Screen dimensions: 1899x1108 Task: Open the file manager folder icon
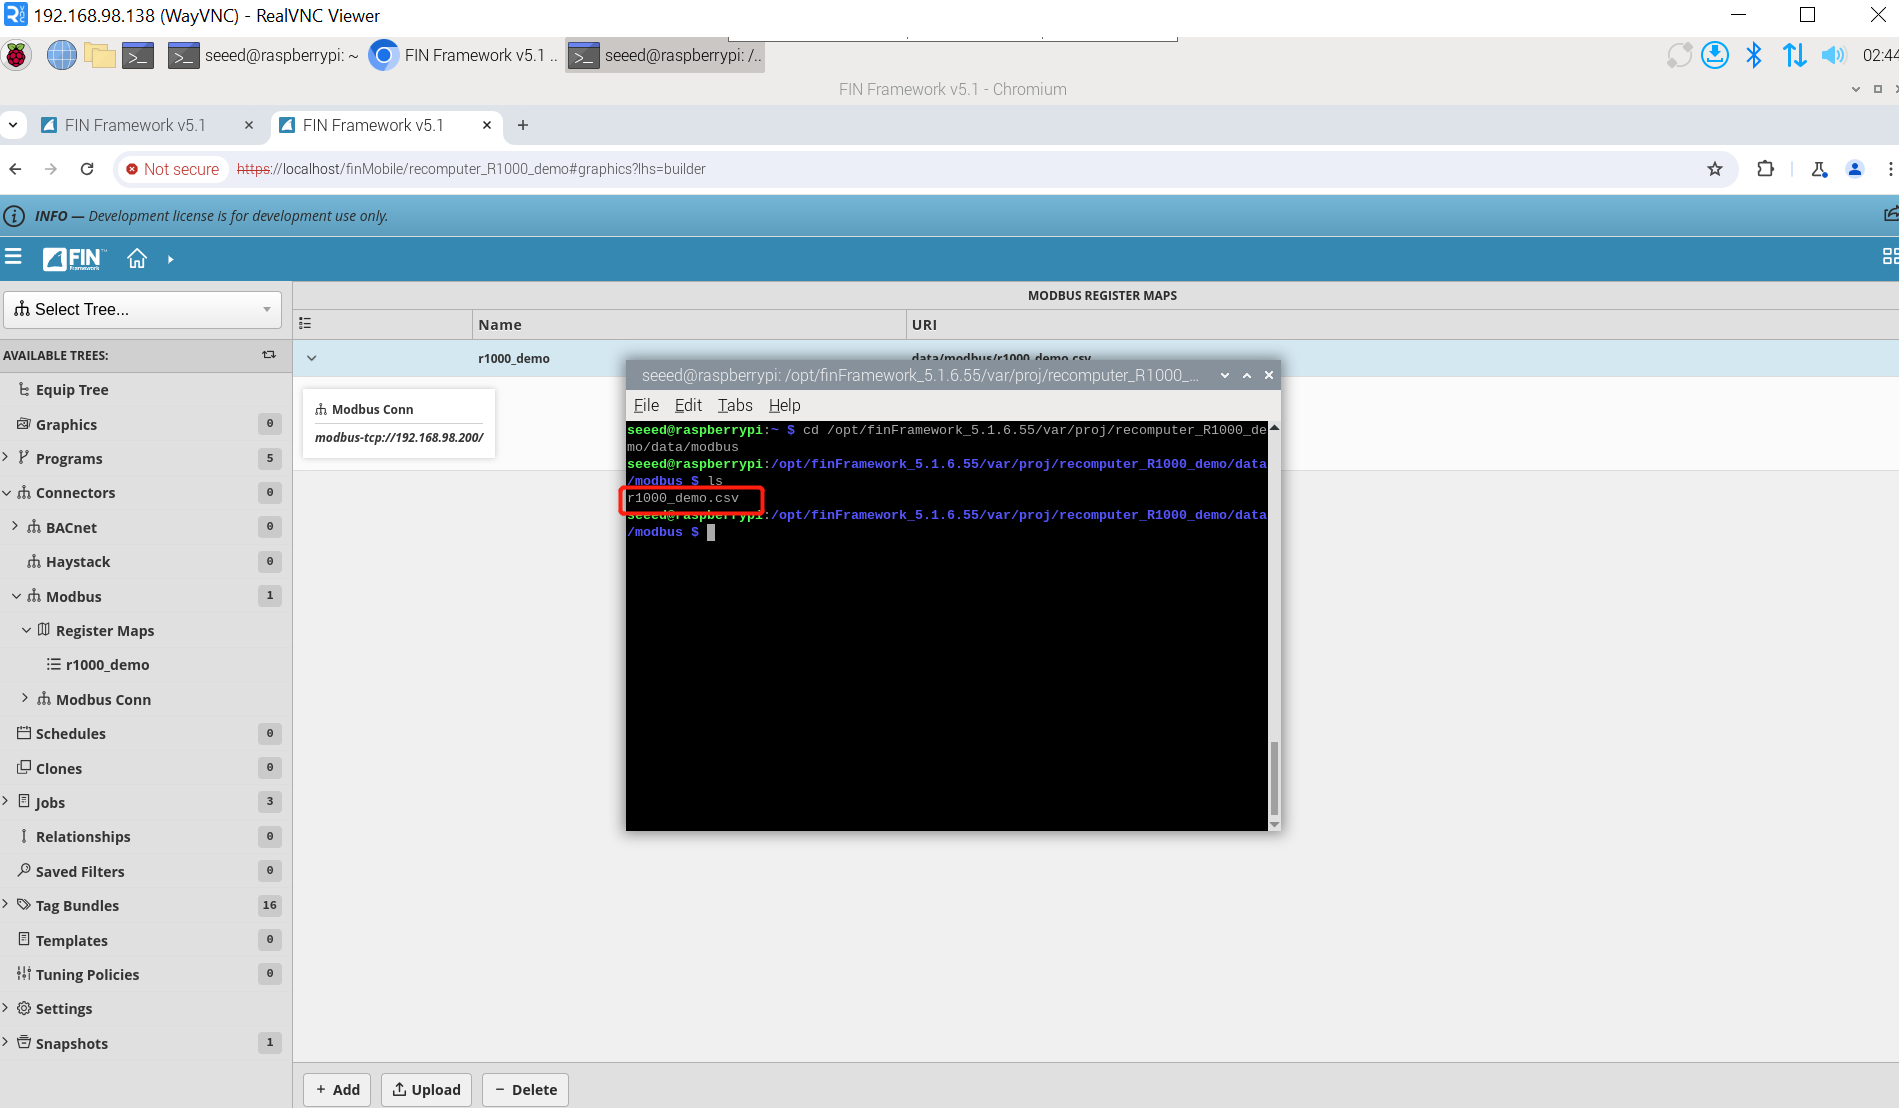[x=99, y=56]
